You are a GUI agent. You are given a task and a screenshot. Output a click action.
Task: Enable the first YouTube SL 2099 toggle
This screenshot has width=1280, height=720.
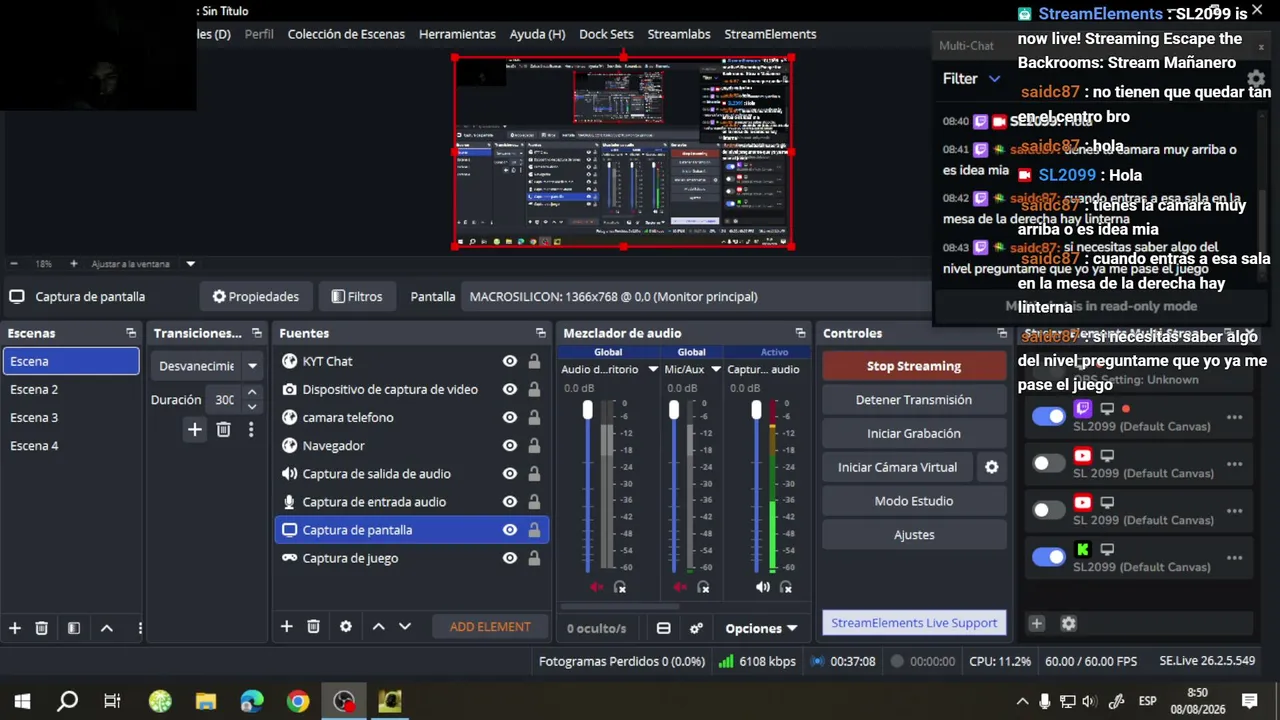tap(1049, 463)
